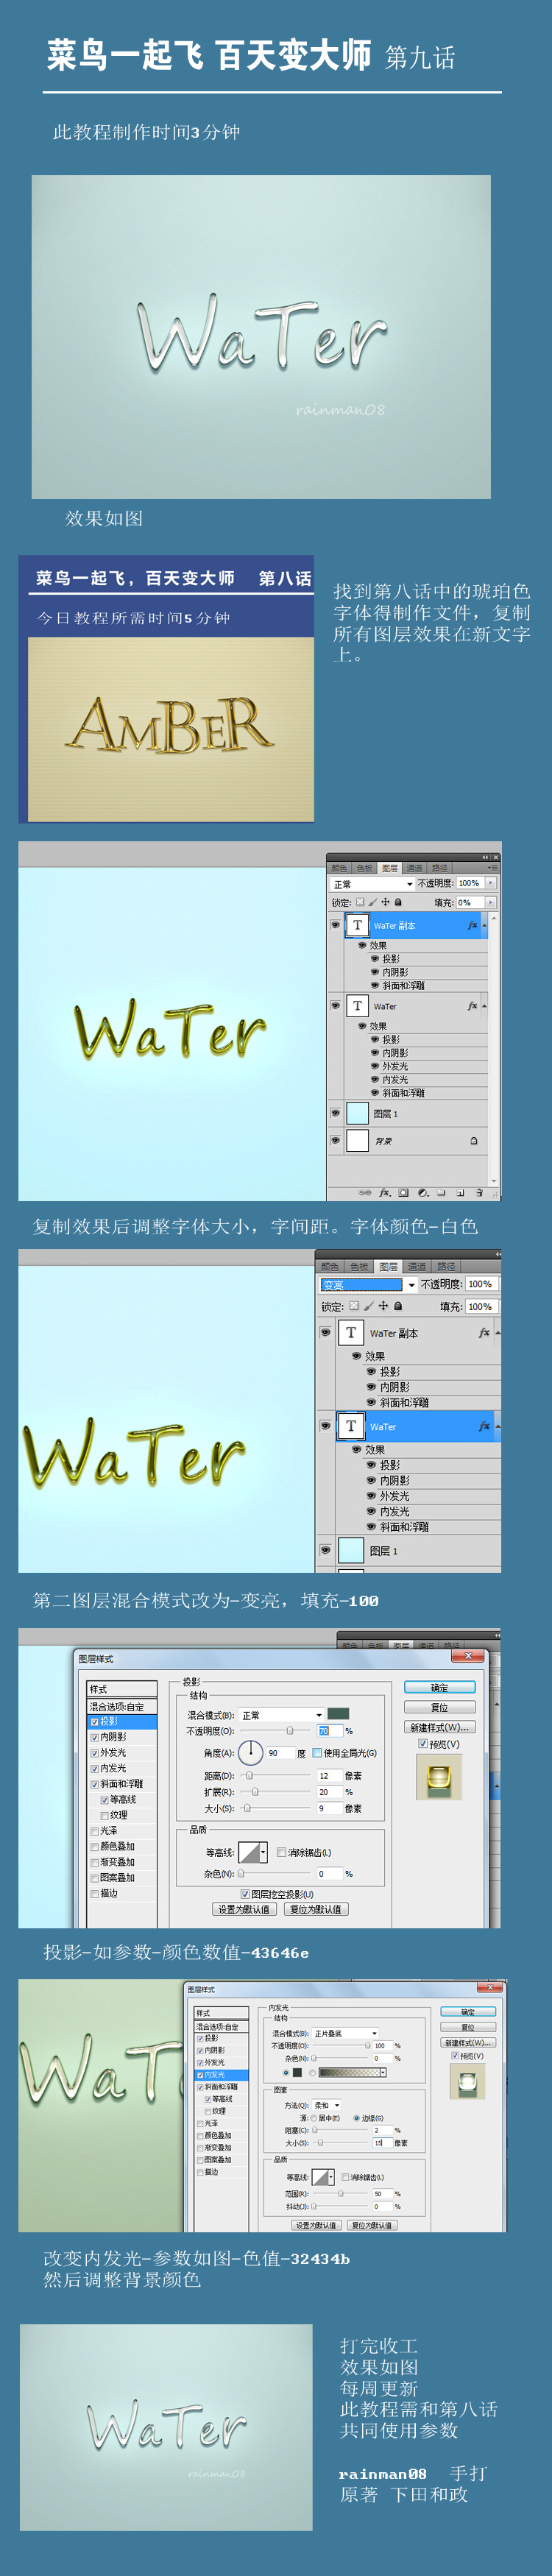Collapse effects arrow on selected WaTer 副本 layer
The height and width of the screenshot is (2576, 552).
pos(484,925)
